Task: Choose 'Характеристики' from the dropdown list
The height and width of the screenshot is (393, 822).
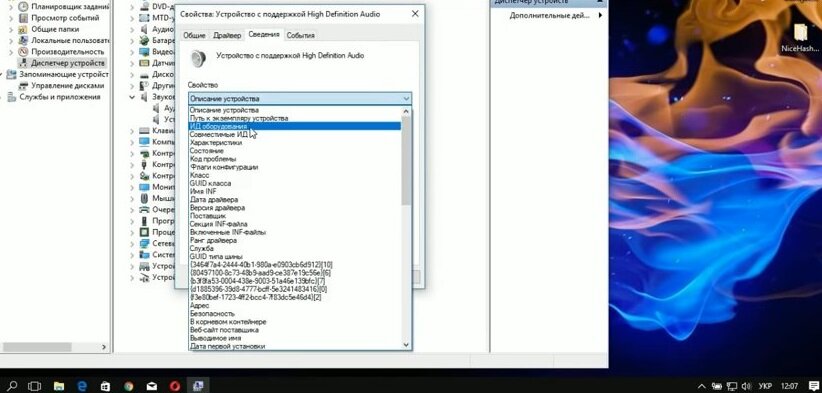Action: pos(295,143)
